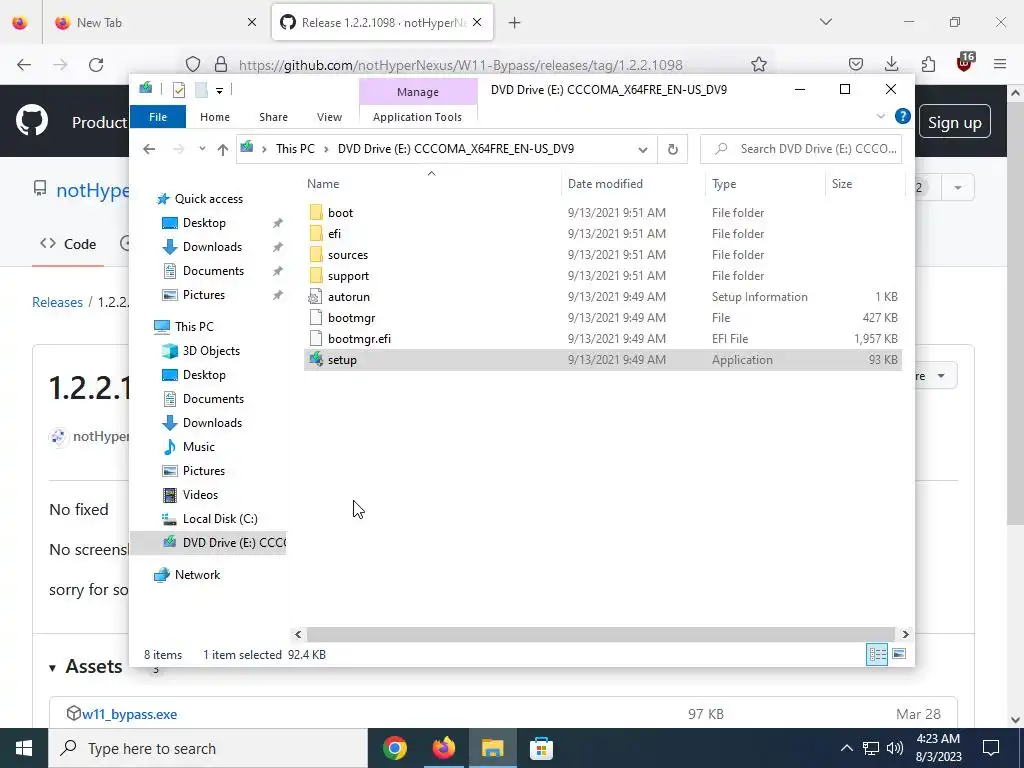Click the GitHub Sign up button
This screenshot has height=768, width=1024.
[x=954, y=122]
